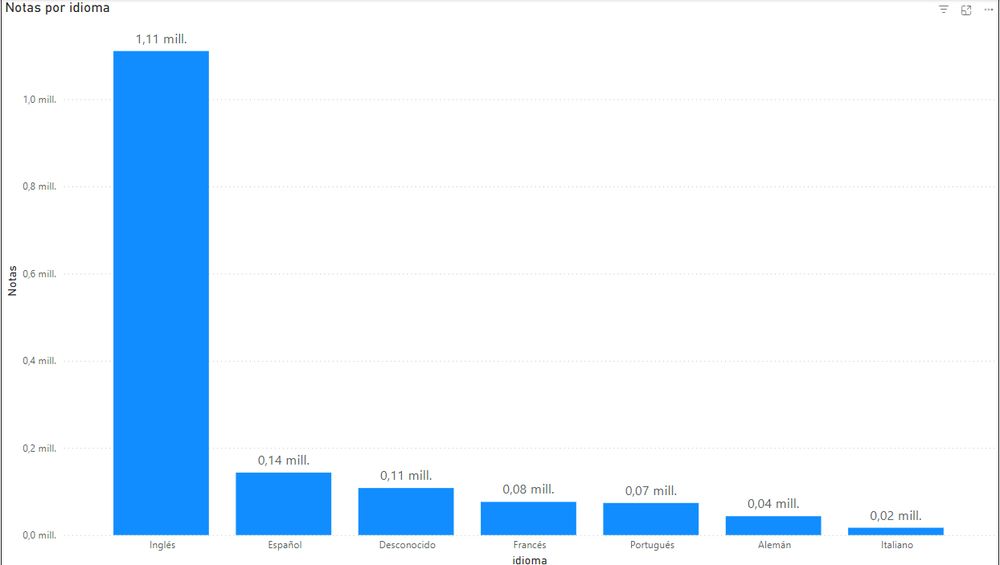Select the Alemán bar
This screenshot has width=1000, height=565.
pos(774,525)
